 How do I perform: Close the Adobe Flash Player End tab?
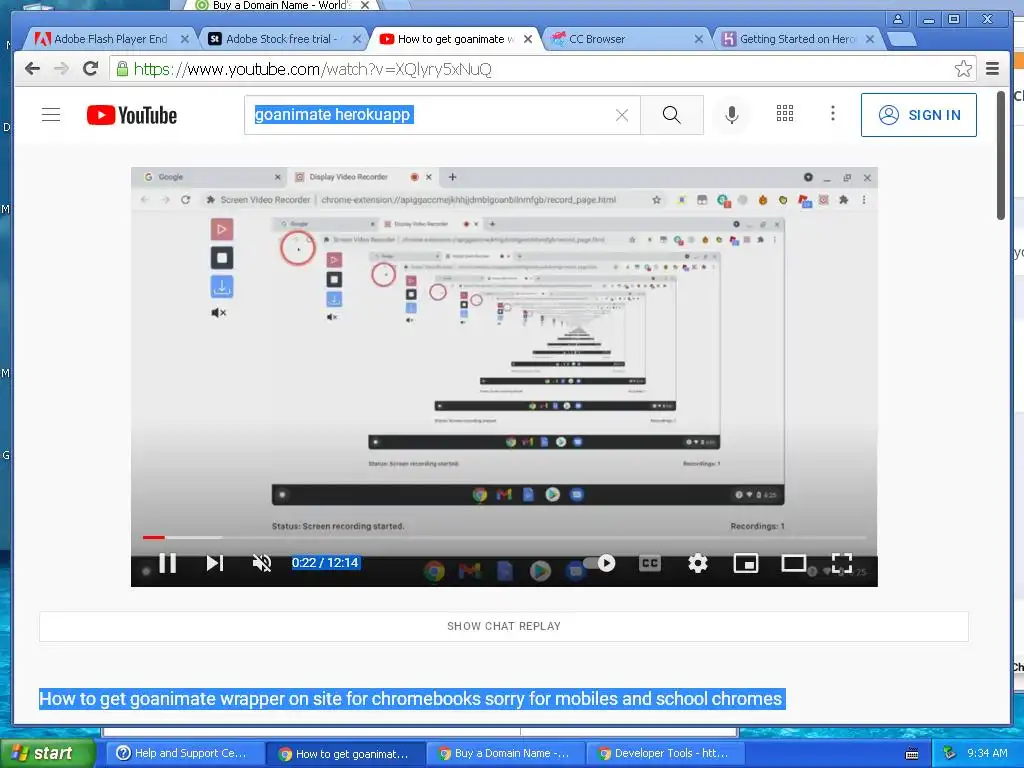coord(185,39)
